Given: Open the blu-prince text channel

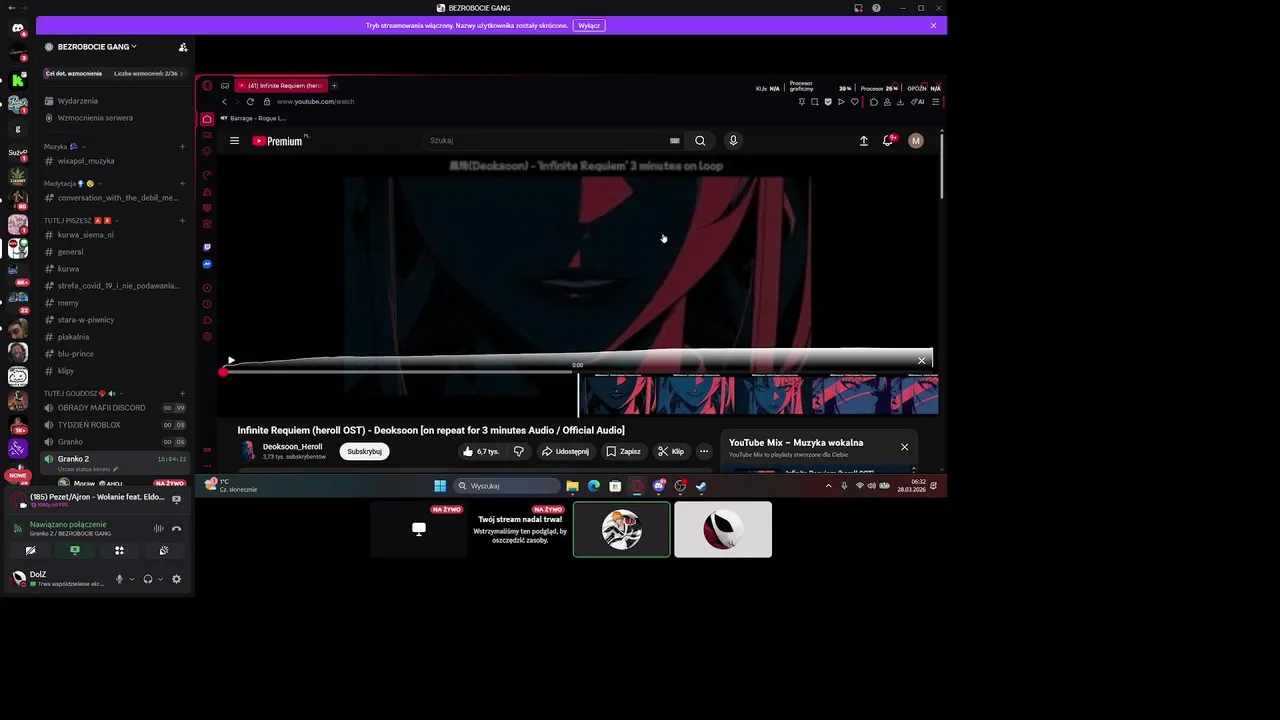Looking at the screenshot, I should click(x=76, y=354).
